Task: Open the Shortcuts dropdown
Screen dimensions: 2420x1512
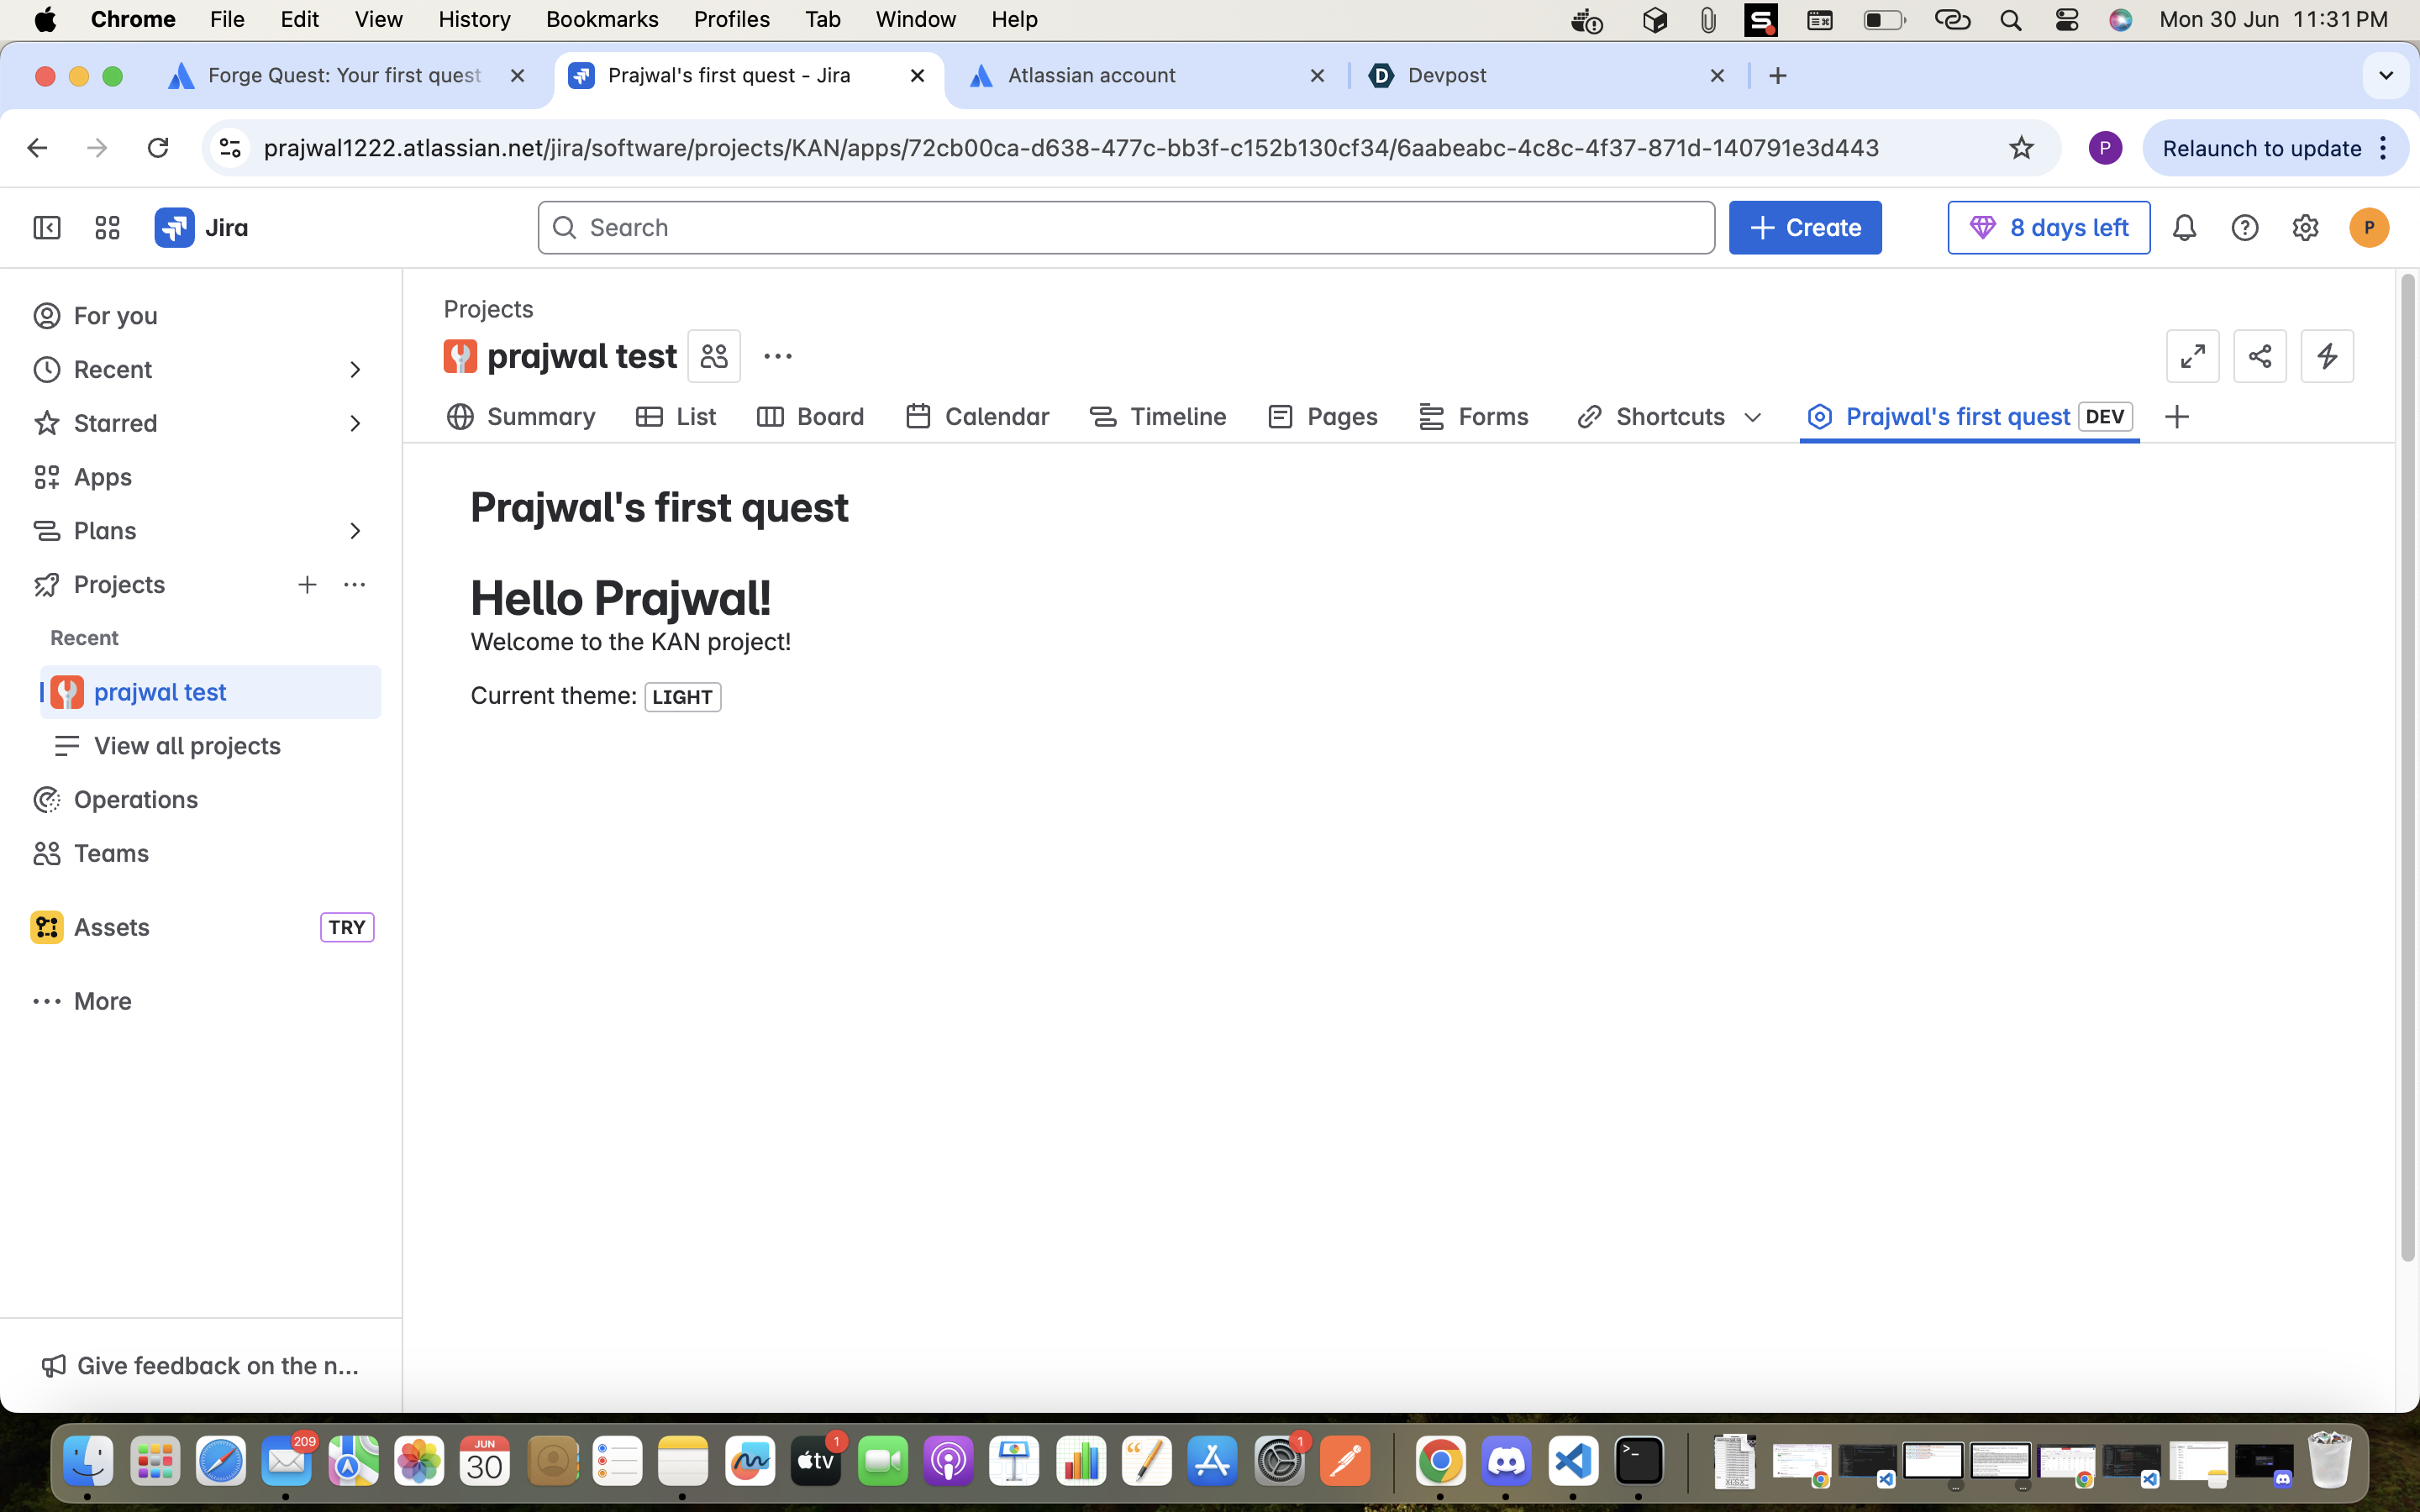Action: click(1669, 417)
